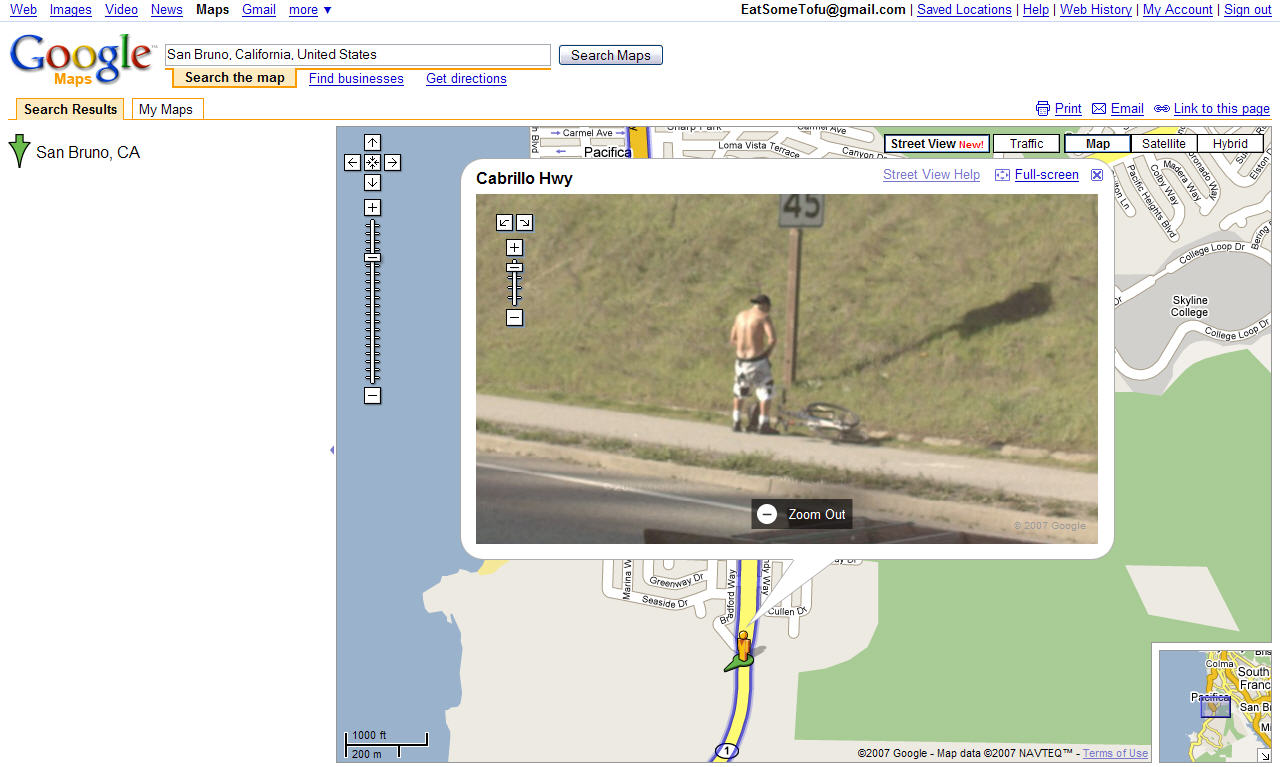Viewport: 1280px width, 767px height.
Task: Click the orange pegman on the map
Action: click(x=742, y=645)
